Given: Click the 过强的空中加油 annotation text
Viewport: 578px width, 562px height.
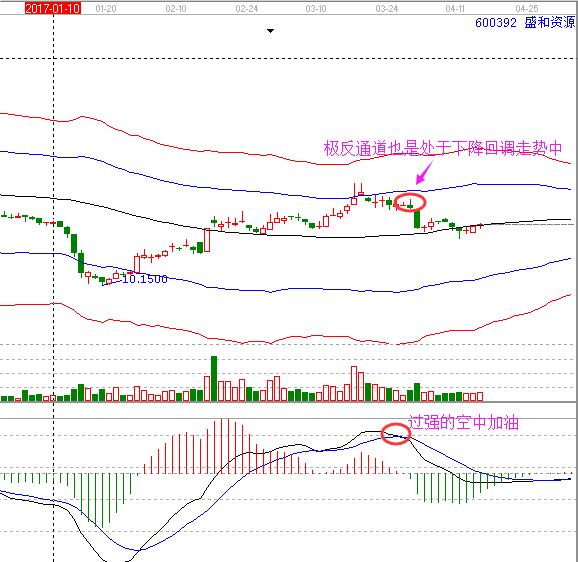Looking at the screenshot, I should click(x=463, y=422).
